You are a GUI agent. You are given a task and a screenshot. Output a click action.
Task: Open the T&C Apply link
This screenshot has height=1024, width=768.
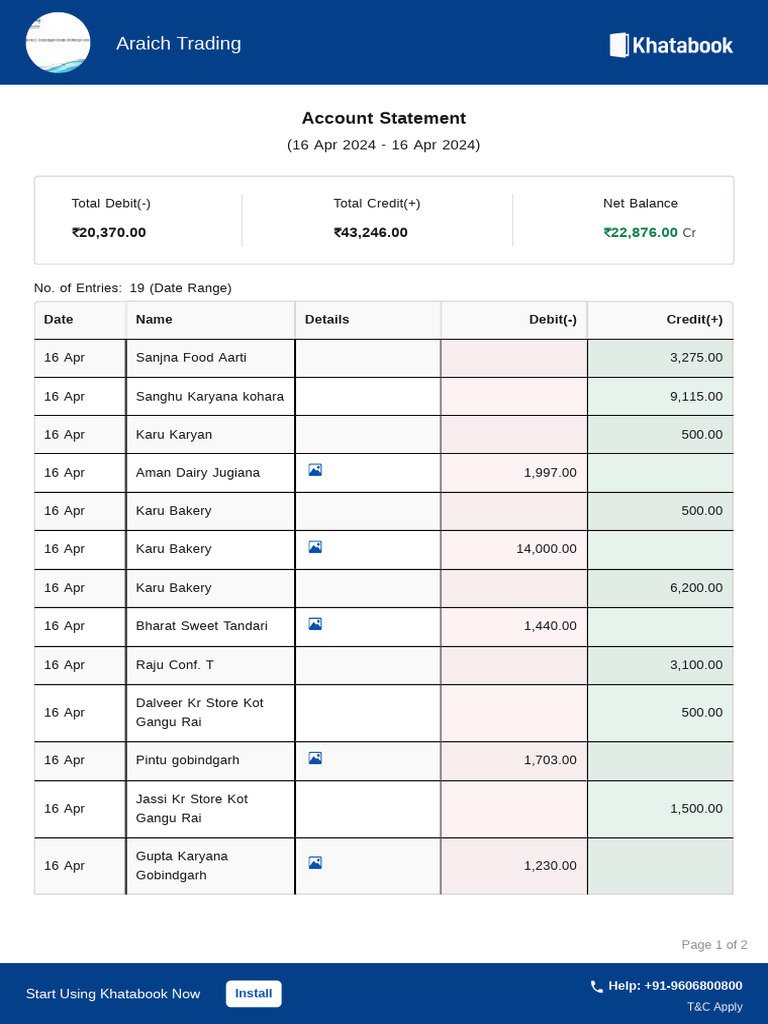[714, 1007]
